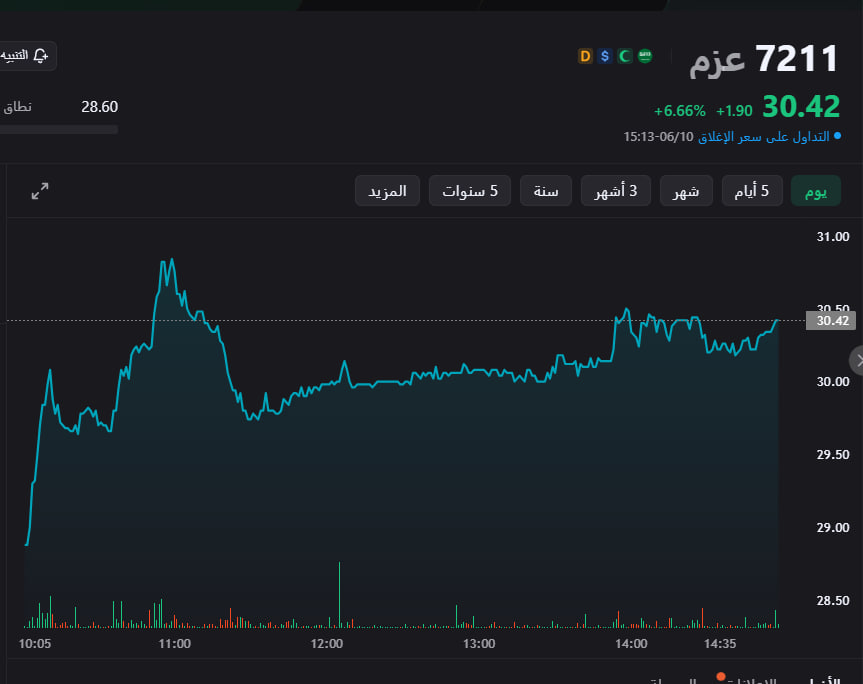The height and width of the screenshot is (684, 863).
Task: Click the alert bell button (التنبيه)
Action: [26, 56]
